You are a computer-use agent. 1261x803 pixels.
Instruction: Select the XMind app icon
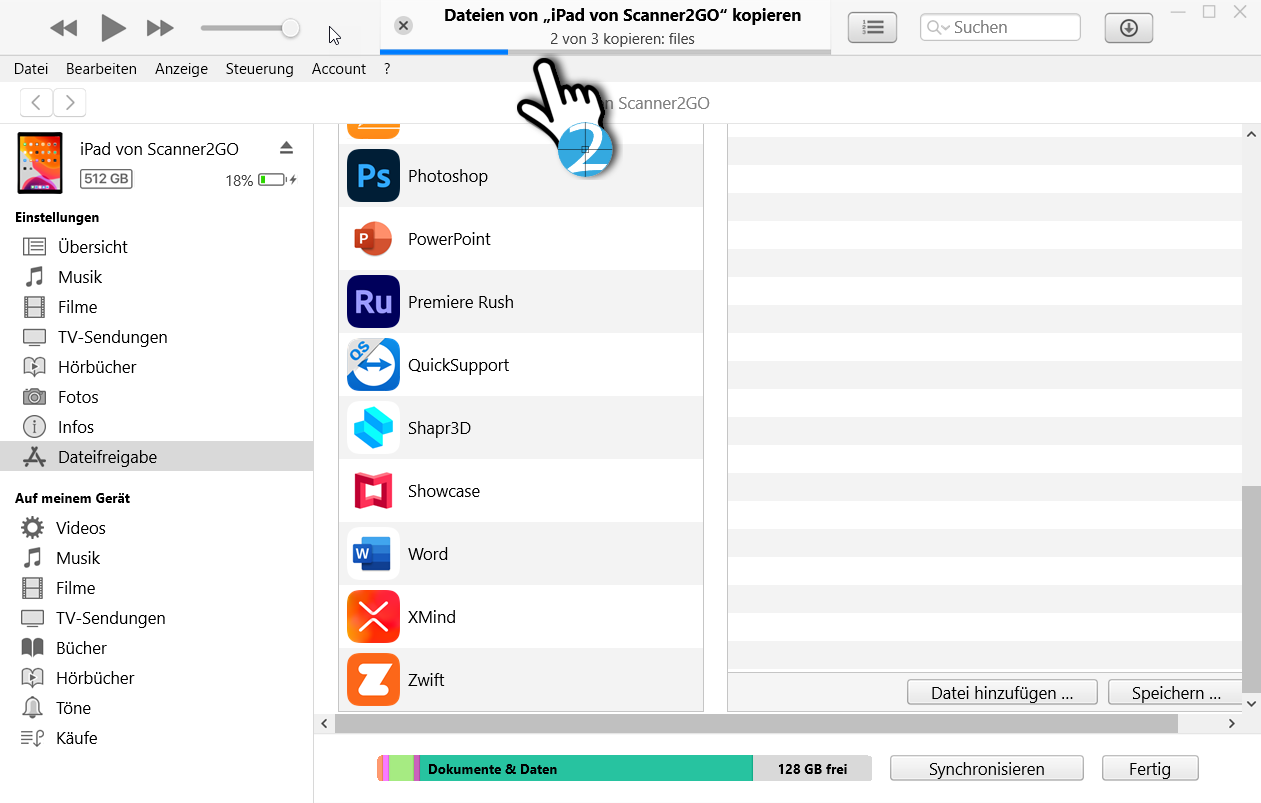(x=373, y=617)
